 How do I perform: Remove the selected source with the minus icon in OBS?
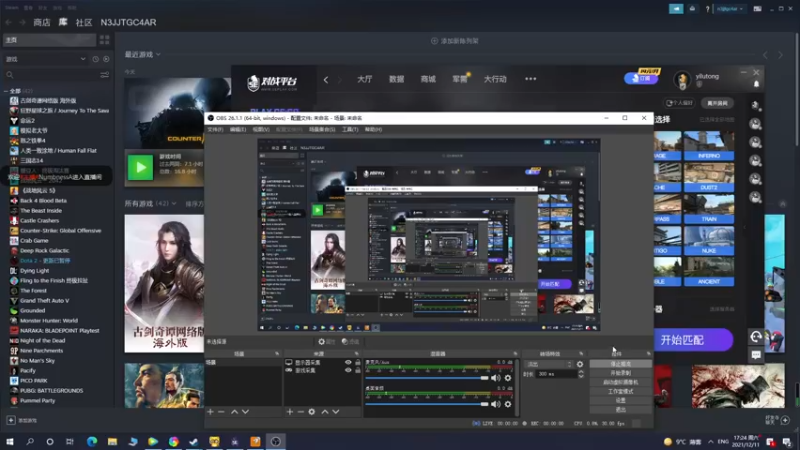pos(301,412)
